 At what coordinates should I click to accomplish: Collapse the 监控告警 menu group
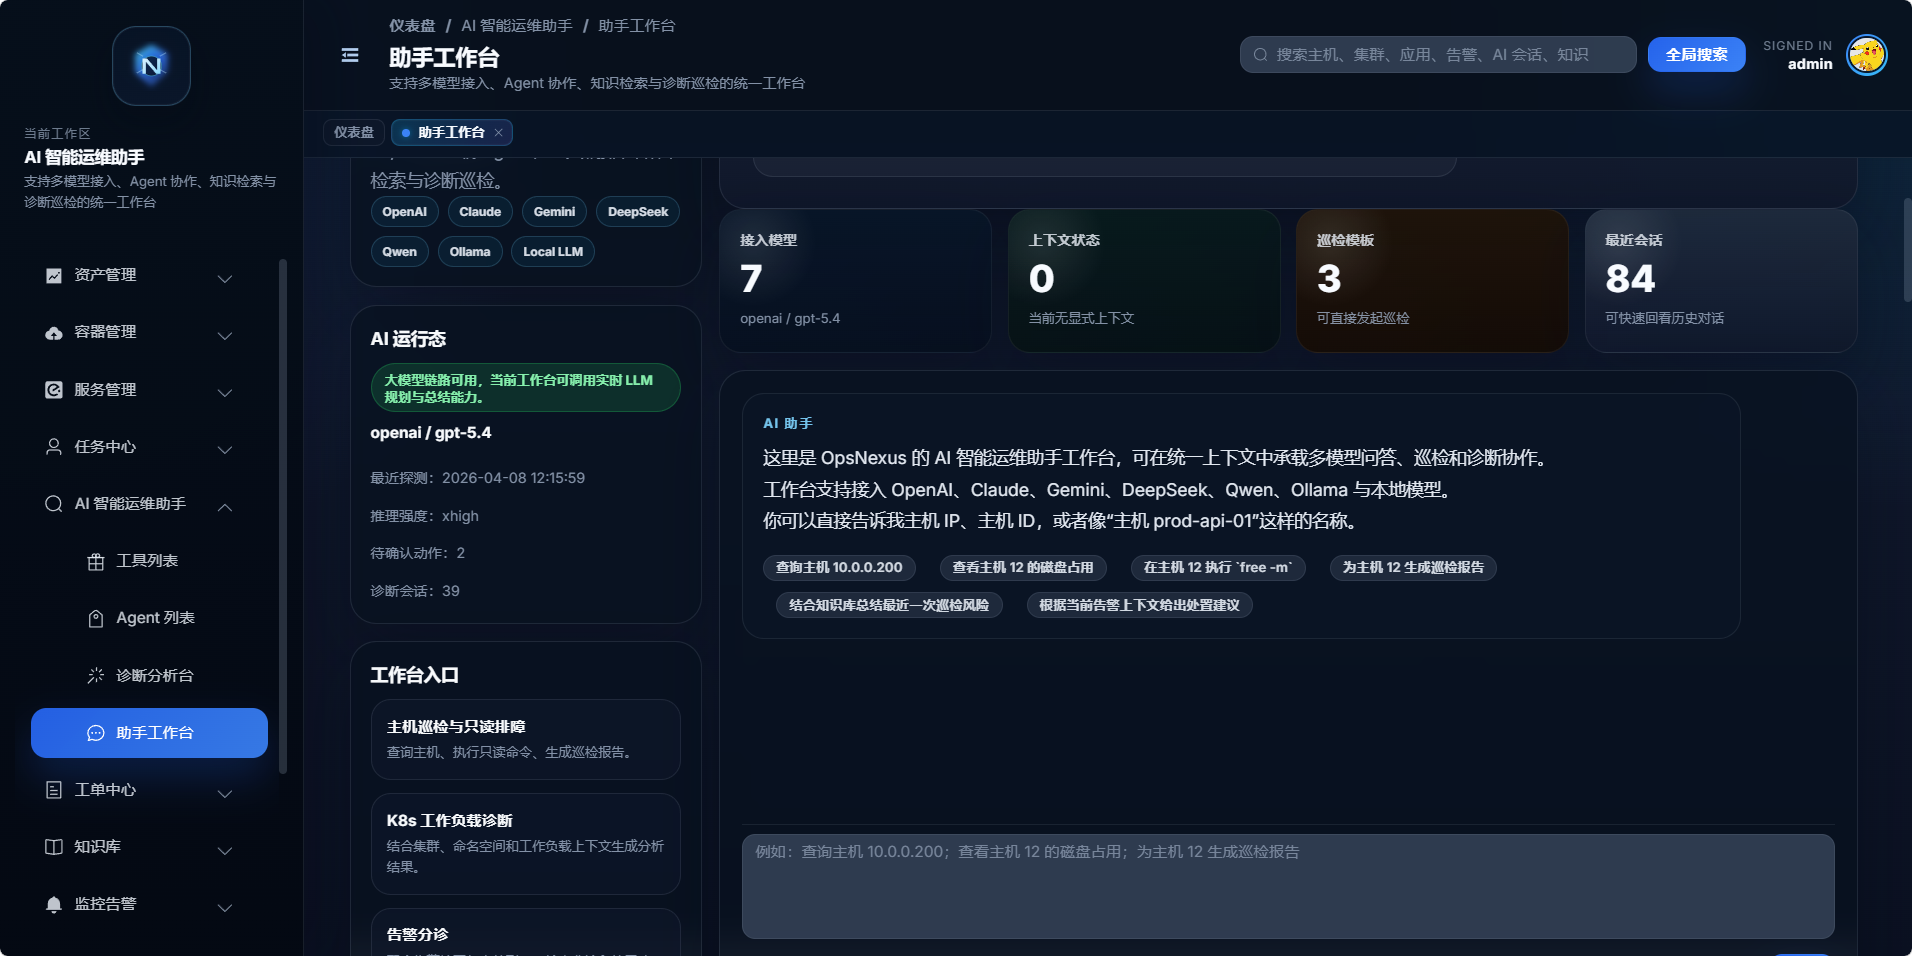coord(225,907)
